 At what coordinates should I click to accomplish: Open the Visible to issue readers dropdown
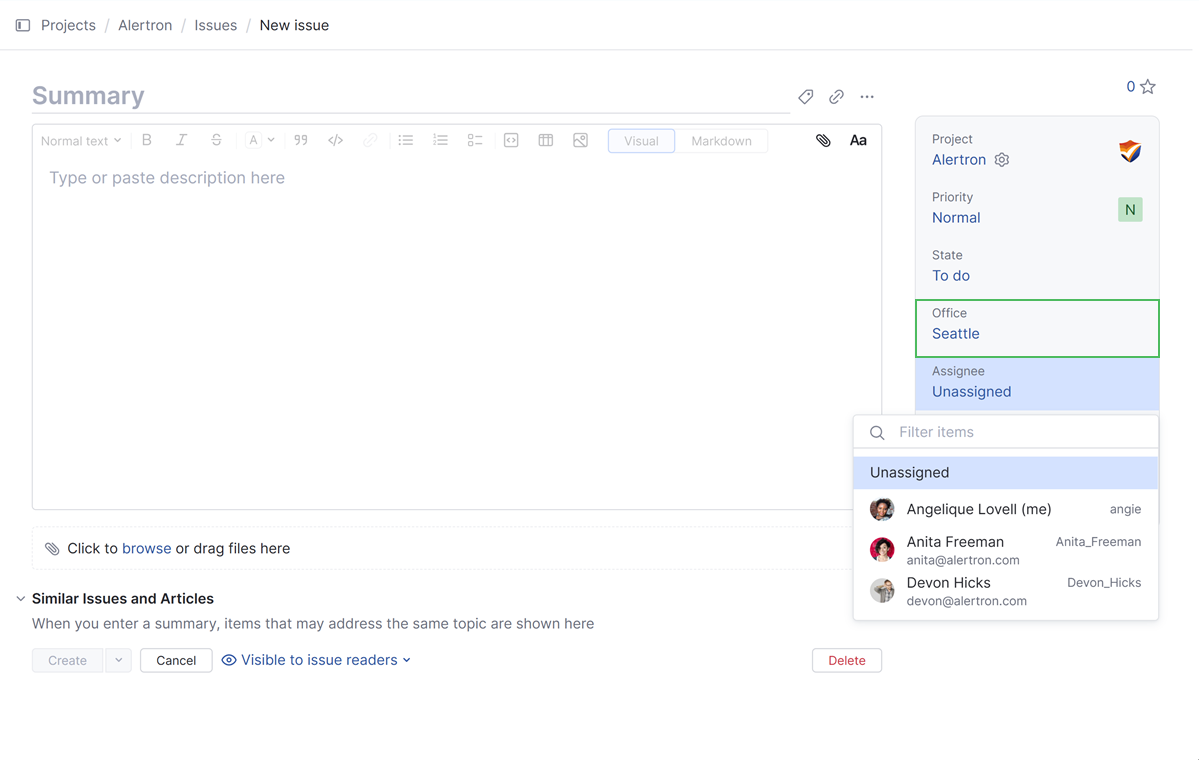click(316, 660)
